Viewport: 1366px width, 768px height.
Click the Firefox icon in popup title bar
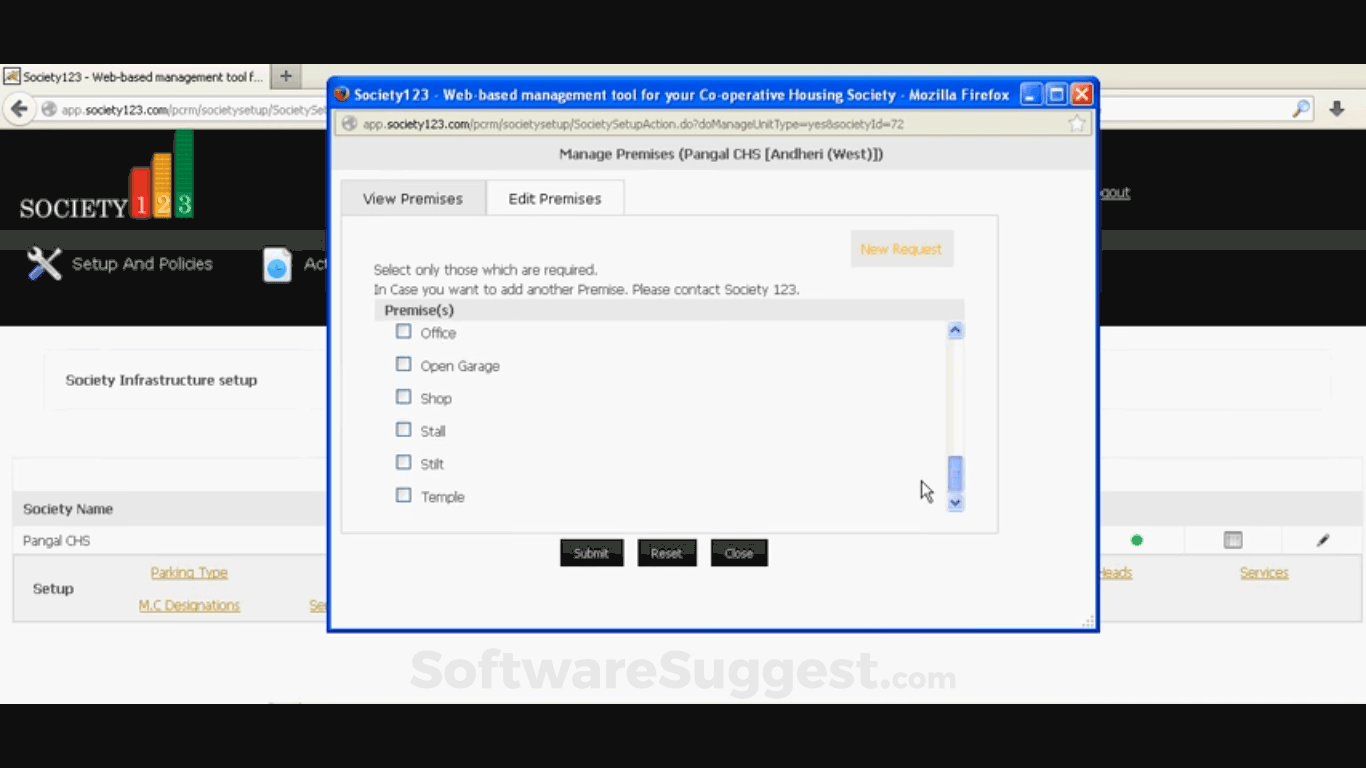[x=342, y=95]
